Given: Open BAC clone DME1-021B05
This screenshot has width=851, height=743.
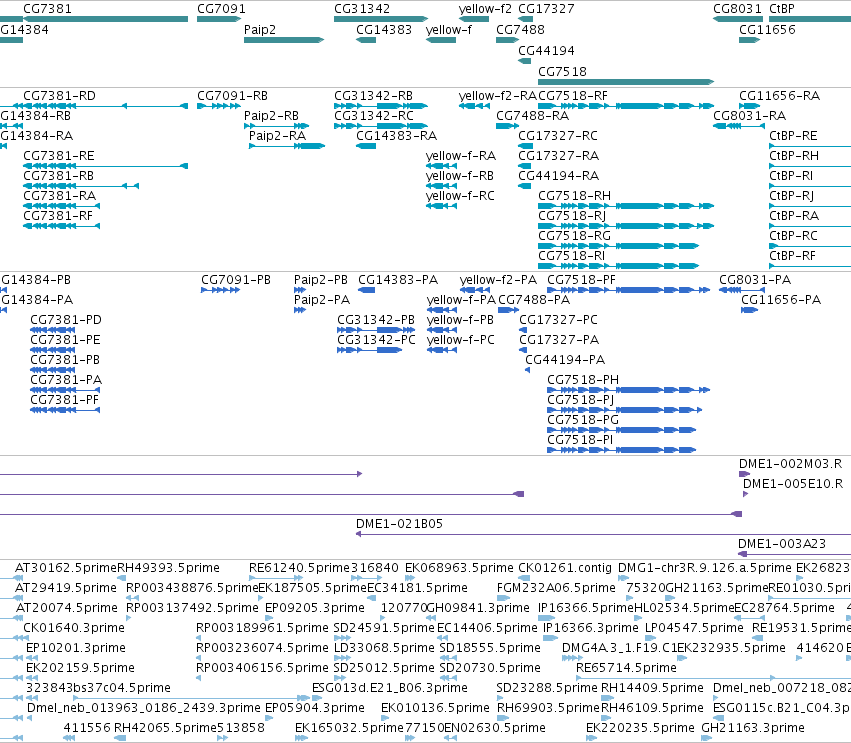Looking at the screenshot, I should pyautogui.click(x=604, y=534).
